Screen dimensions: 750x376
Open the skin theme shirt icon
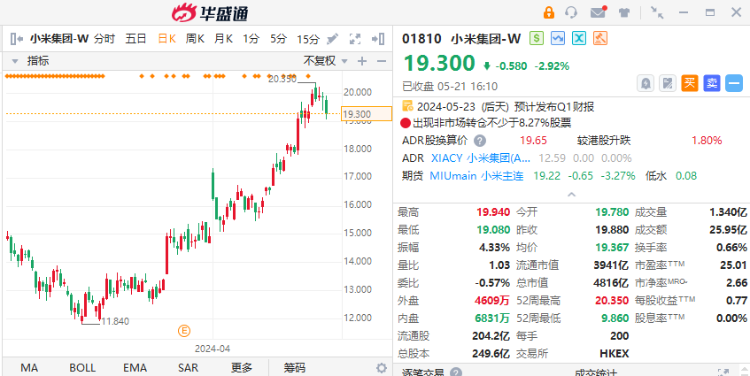[x=624, y=12]
